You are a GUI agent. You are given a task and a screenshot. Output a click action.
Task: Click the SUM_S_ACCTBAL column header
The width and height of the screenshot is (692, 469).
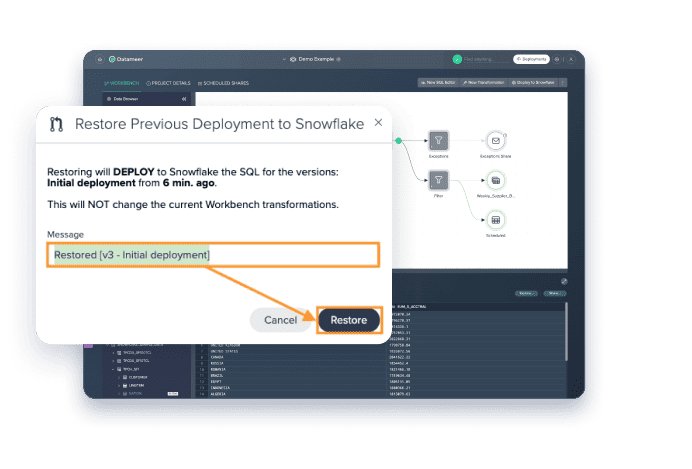411,307
